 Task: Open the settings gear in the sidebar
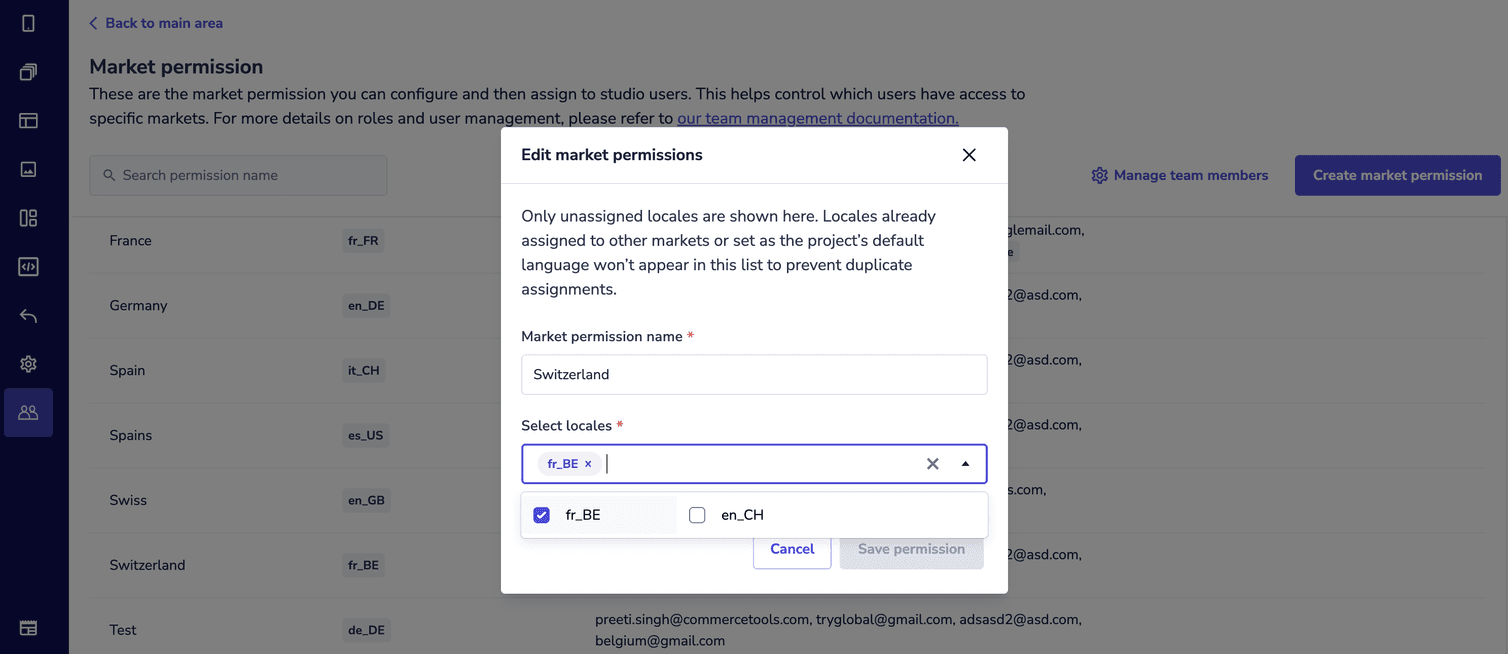tap(28, 364)
